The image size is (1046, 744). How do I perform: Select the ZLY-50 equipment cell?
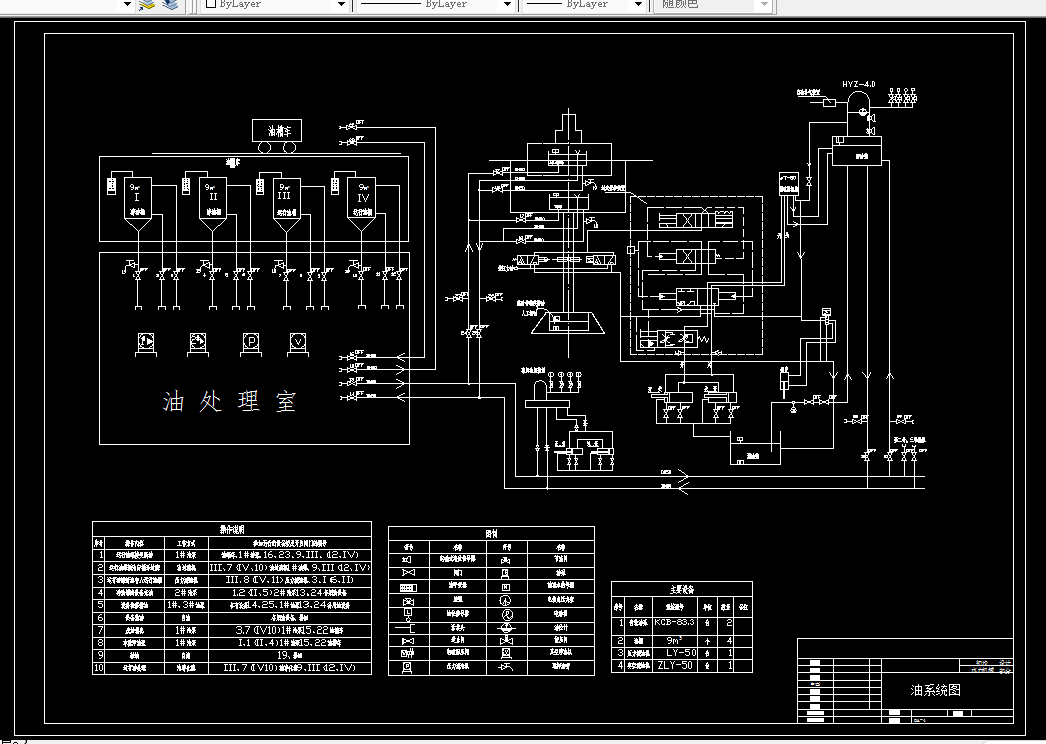pos(674,665)
